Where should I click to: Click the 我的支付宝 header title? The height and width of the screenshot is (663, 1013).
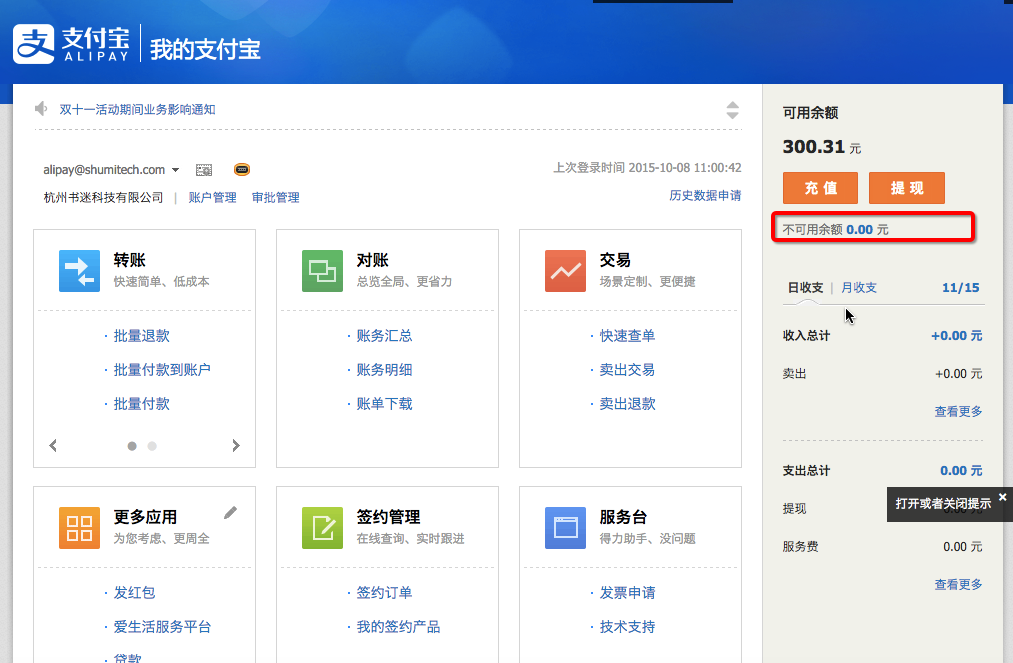[205, 49]
